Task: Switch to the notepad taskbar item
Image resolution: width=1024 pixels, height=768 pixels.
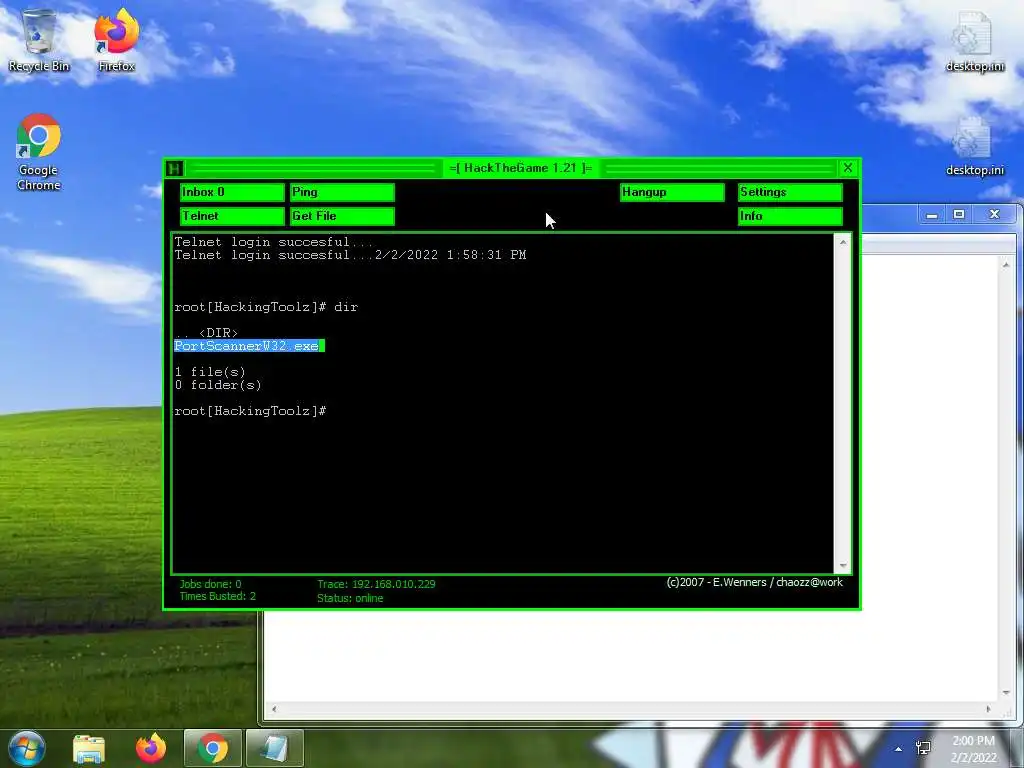Action: pyautogui.click(x=274, y=748)
